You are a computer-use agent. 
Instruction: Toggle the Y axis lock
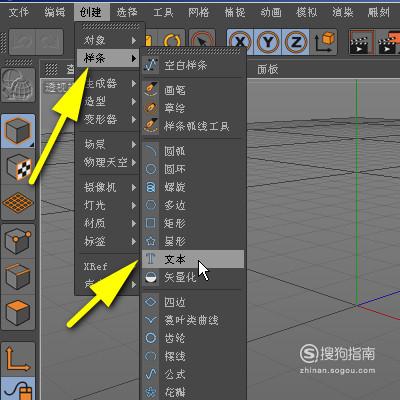point(268,42)
